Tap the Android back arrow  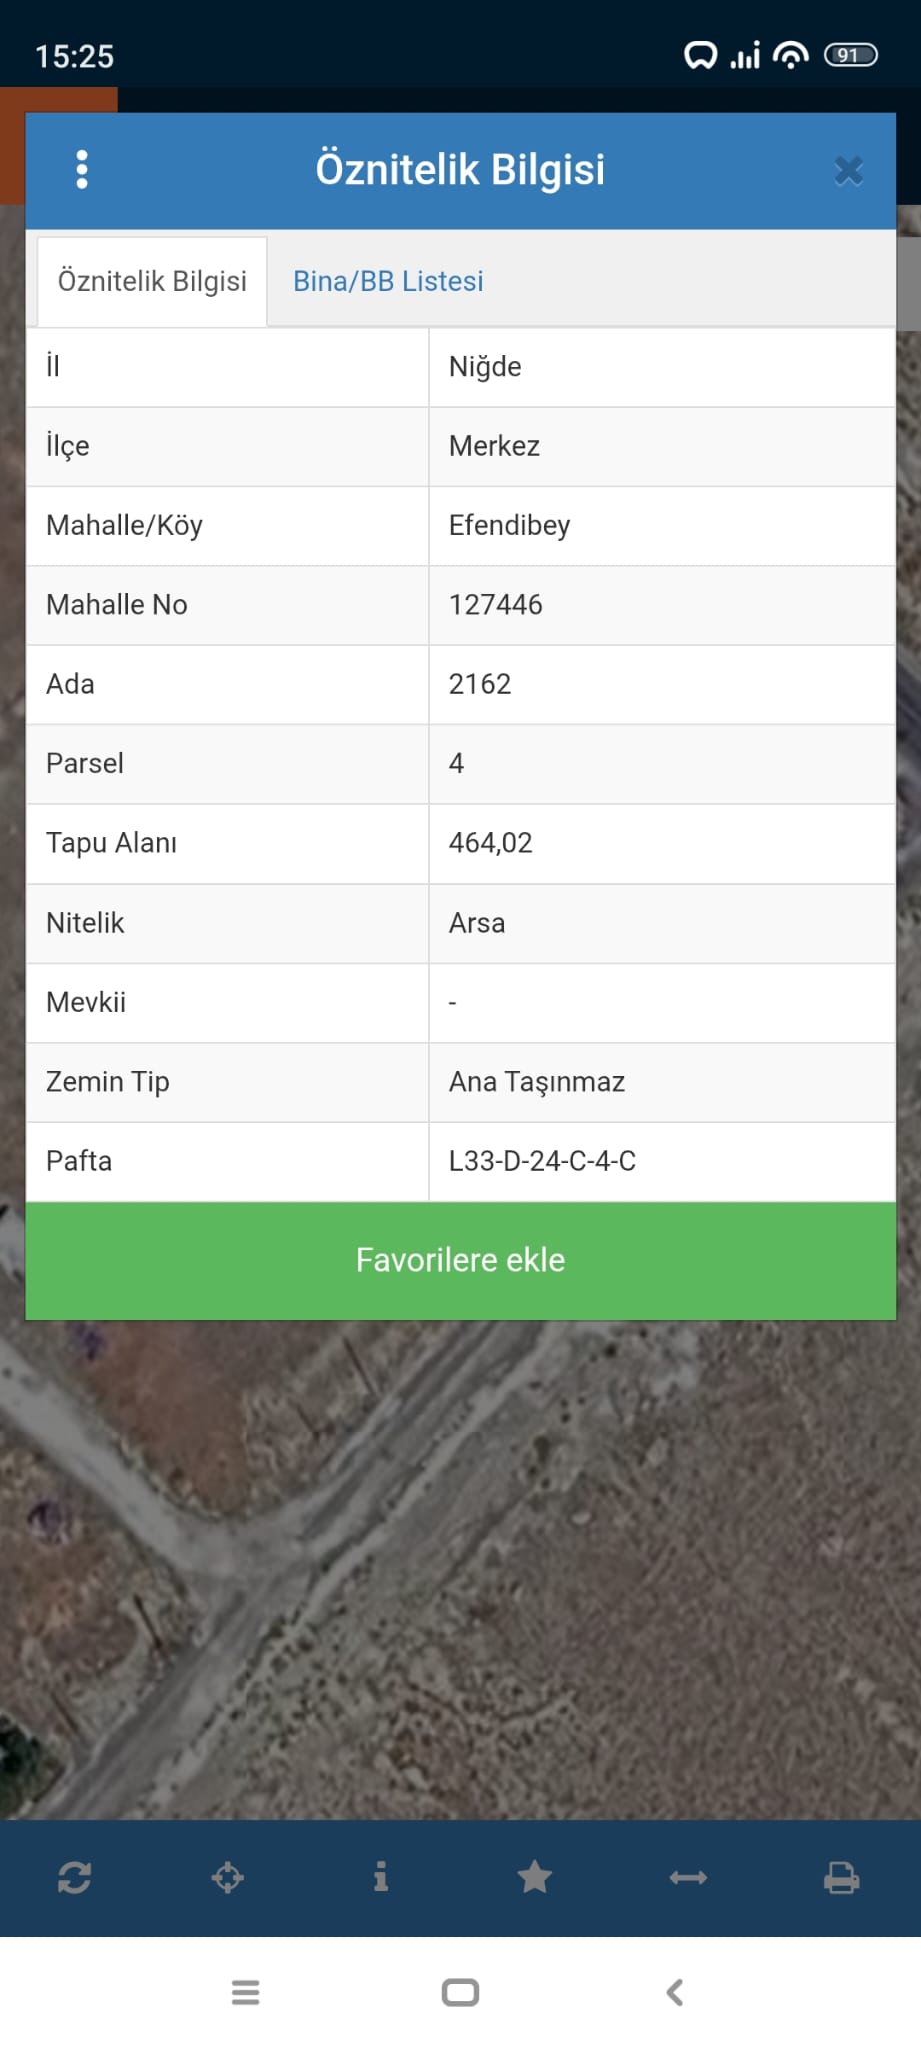point(675,1992)
